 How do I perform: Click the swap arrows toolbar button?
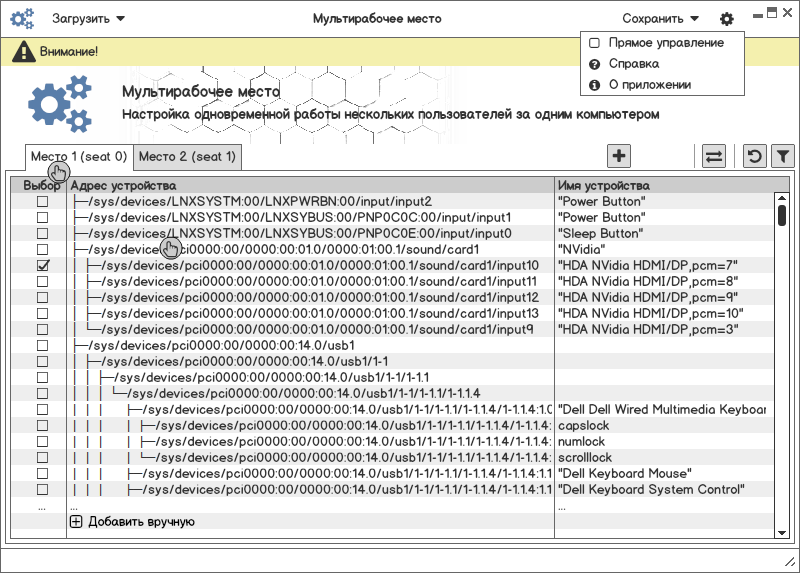click(x=713, y=156)
